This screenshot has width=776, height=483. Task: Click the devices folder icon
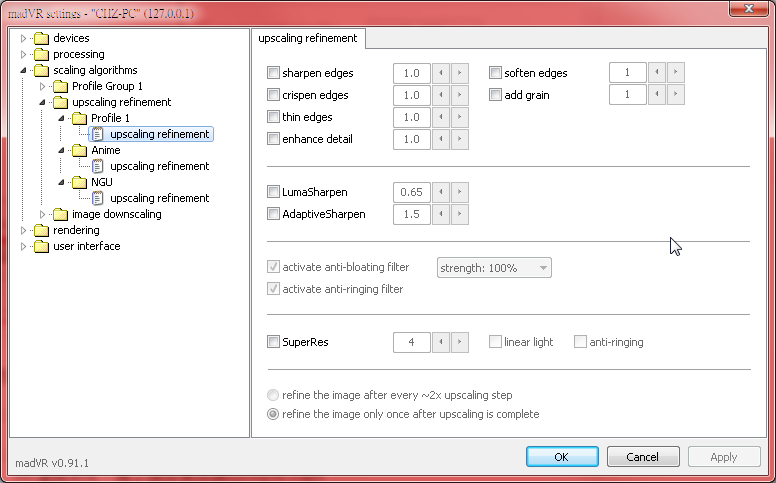42,38
